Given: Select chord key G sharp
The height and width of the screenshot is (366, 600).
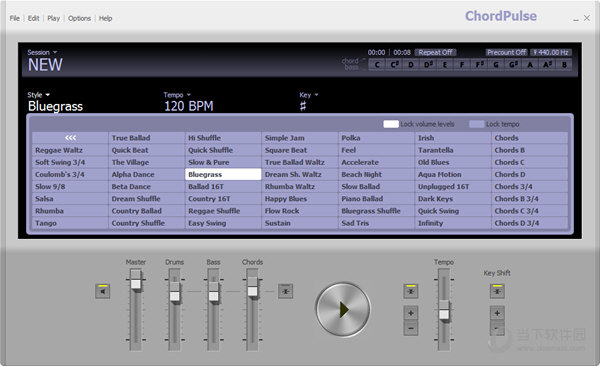Looking at the screenshot, I should coord(513,65).
